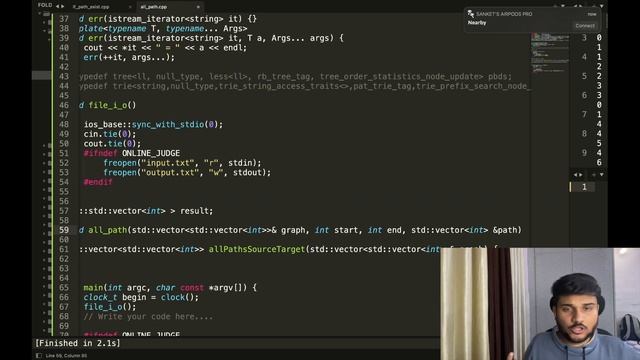Click cout.tie(0); on line 50

point(112,144)
